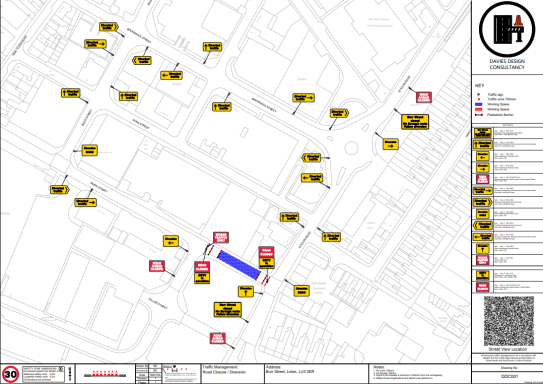Click the Road Ahead Closed sign in legend table

(x=482, y=179)
